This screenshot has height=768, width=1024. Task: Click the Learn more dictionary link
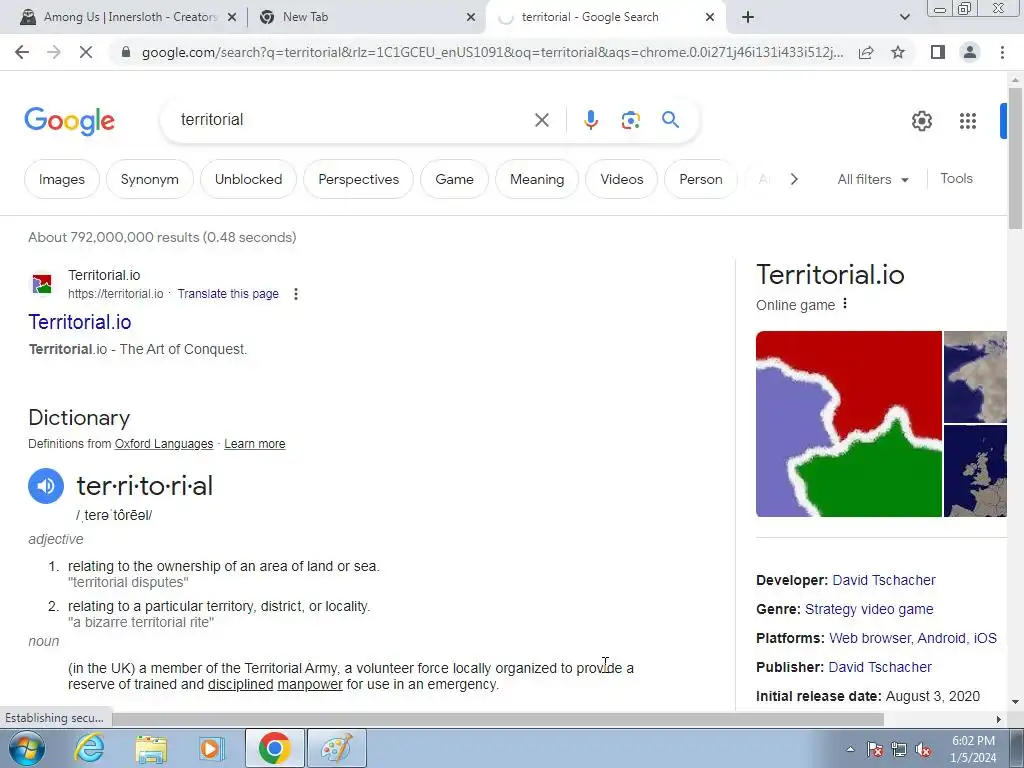[x=255, y=444]
